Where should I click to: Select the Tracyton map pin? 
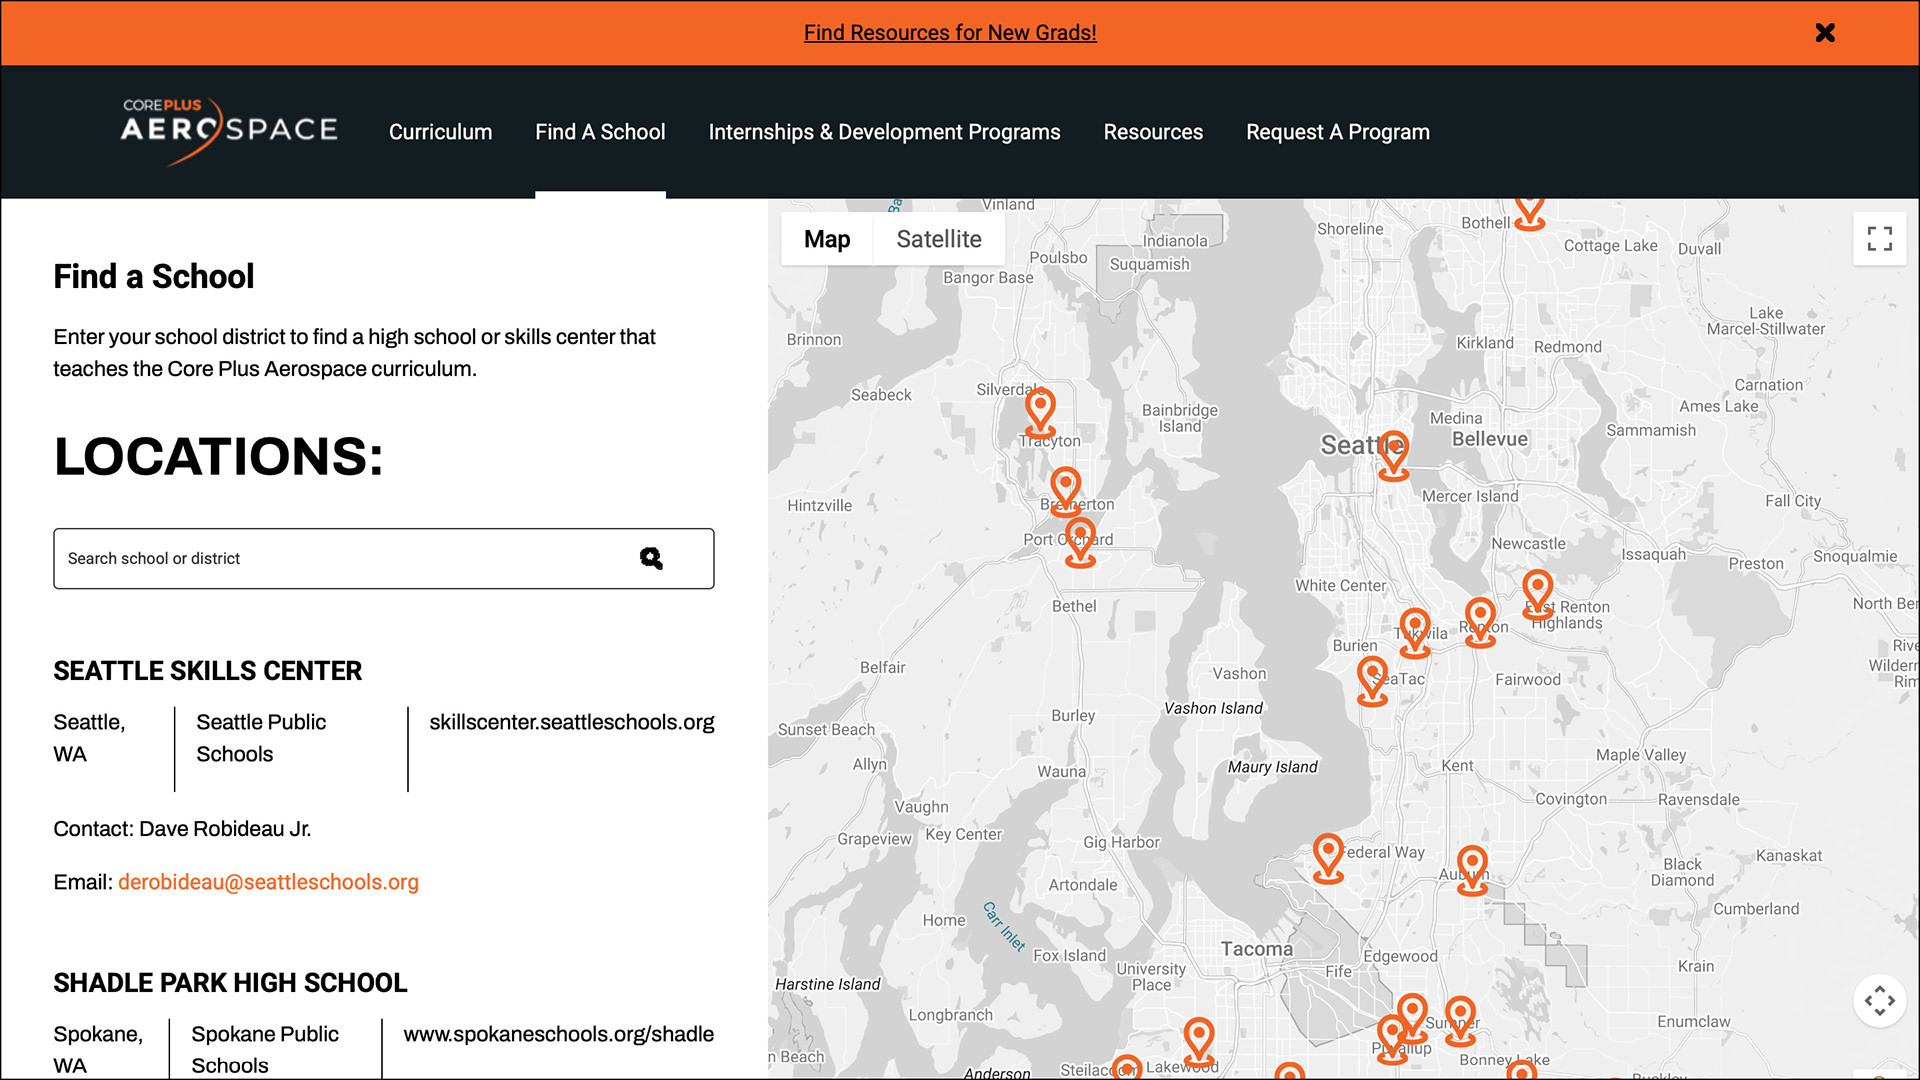(1040, 412)
